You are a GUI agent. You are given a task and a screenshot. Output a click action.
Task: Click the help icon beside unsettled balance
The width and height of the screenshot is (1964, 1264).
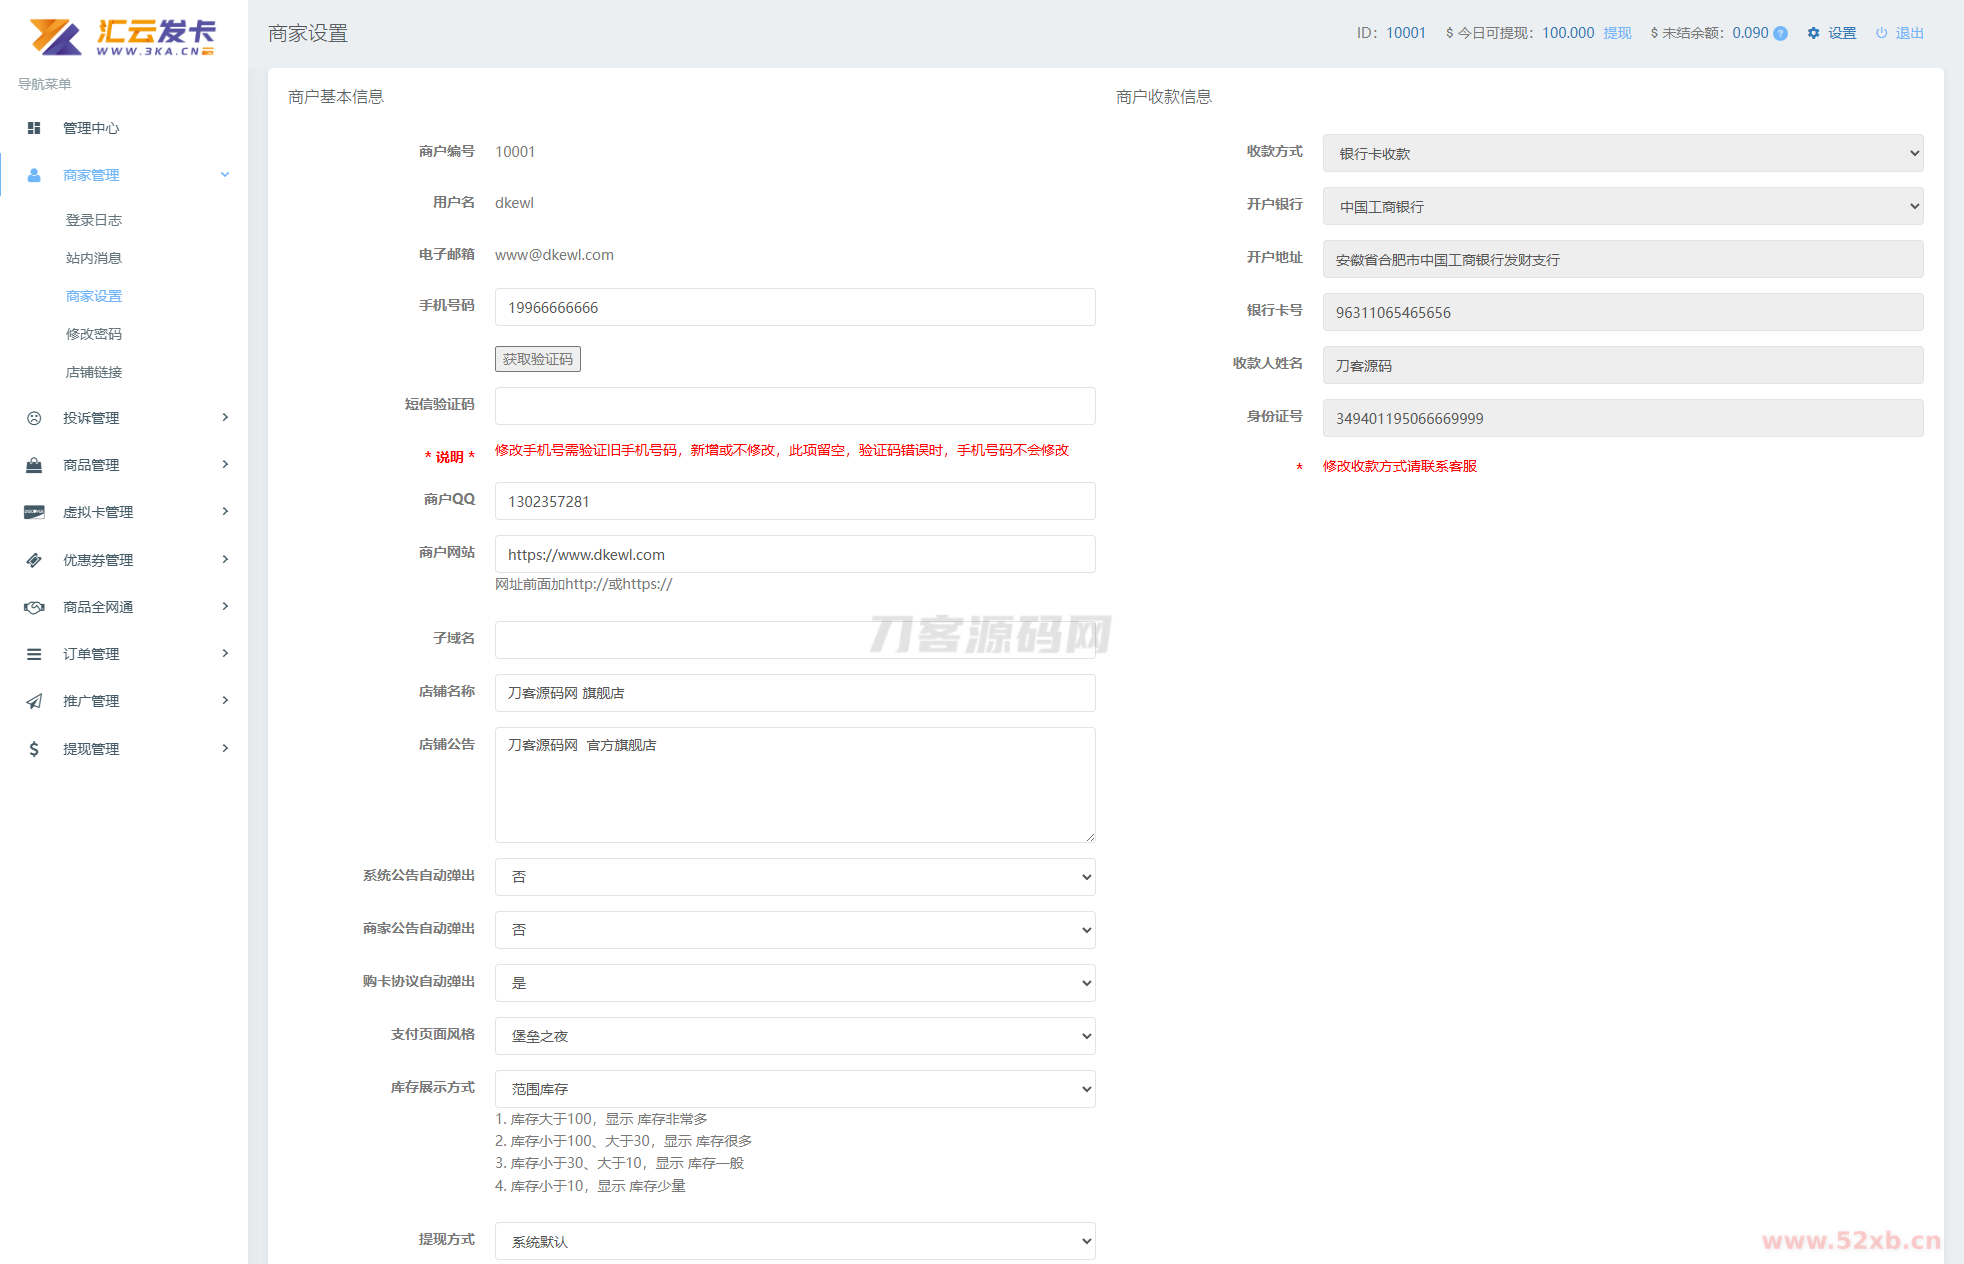pos(1780,33)
